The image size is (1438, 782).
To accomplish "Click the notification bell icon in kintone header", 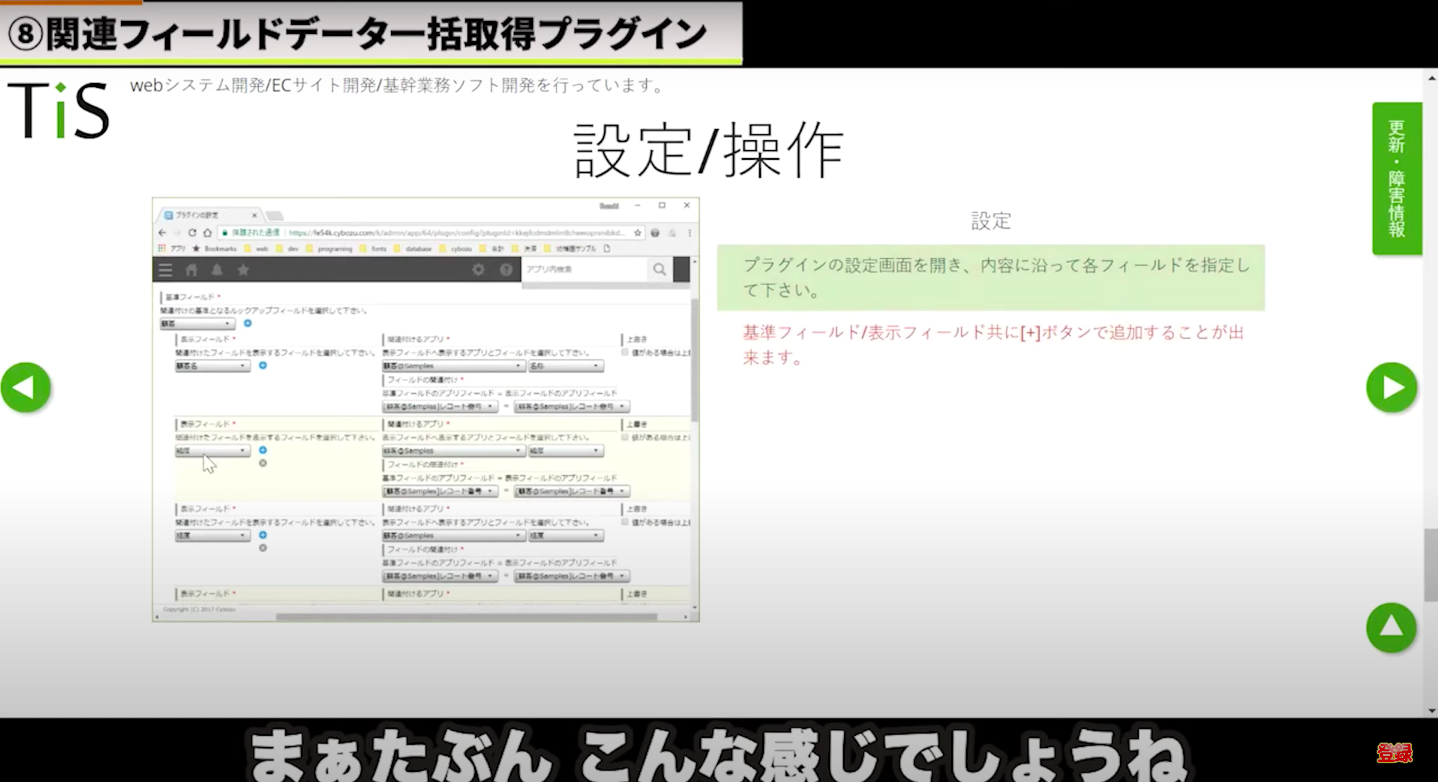I will [x=217, y=270].
